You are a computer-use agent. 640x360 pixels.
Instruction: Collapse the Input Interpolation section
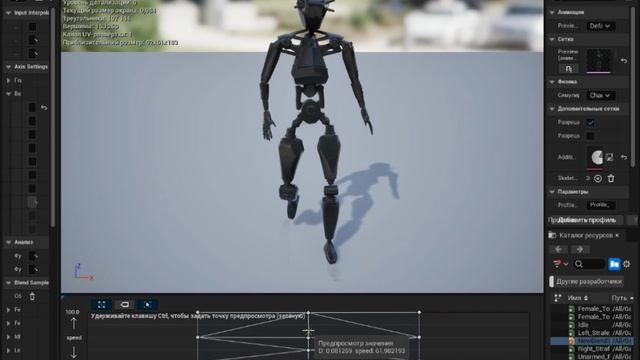8,13
